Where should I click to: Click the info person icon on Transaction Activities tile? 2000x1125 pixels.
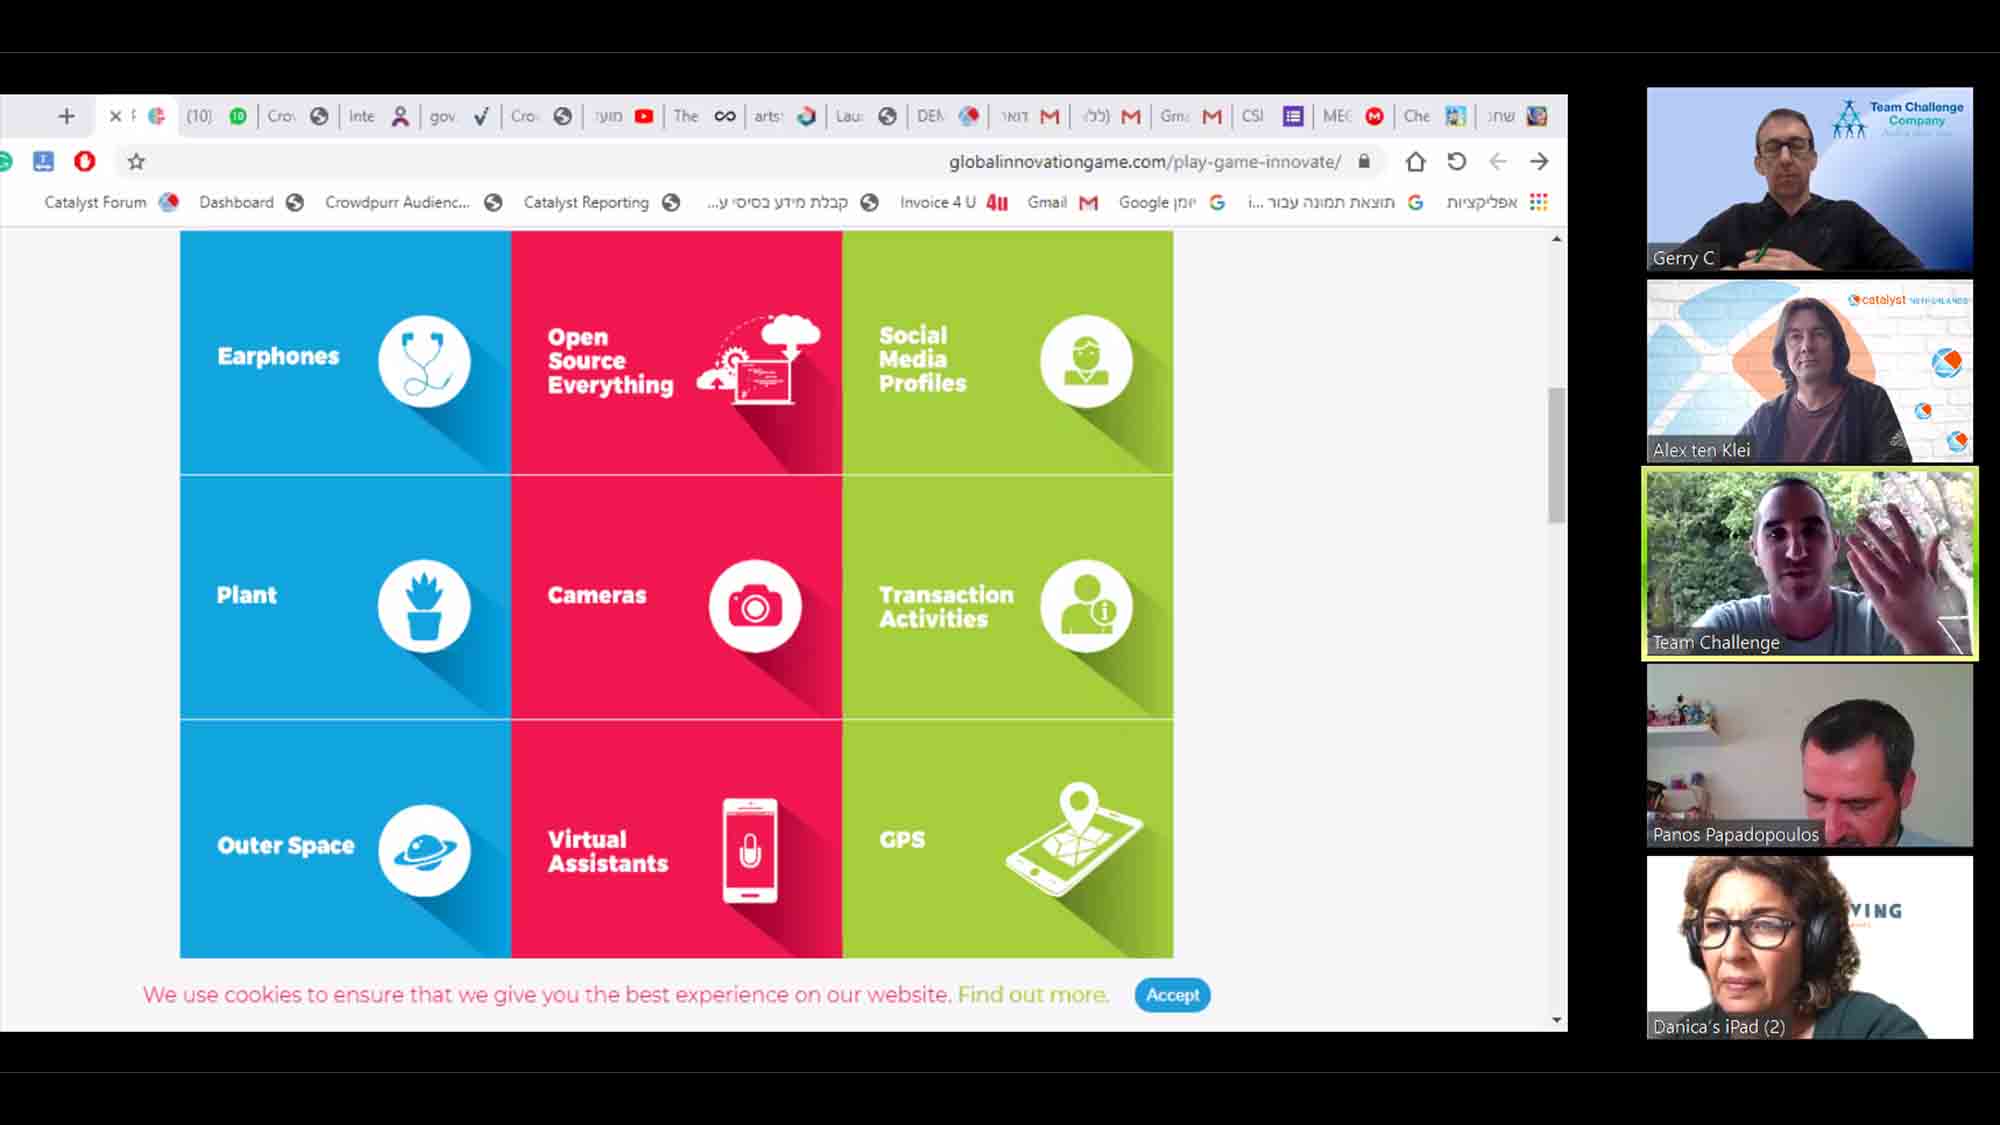point(1086,605)
